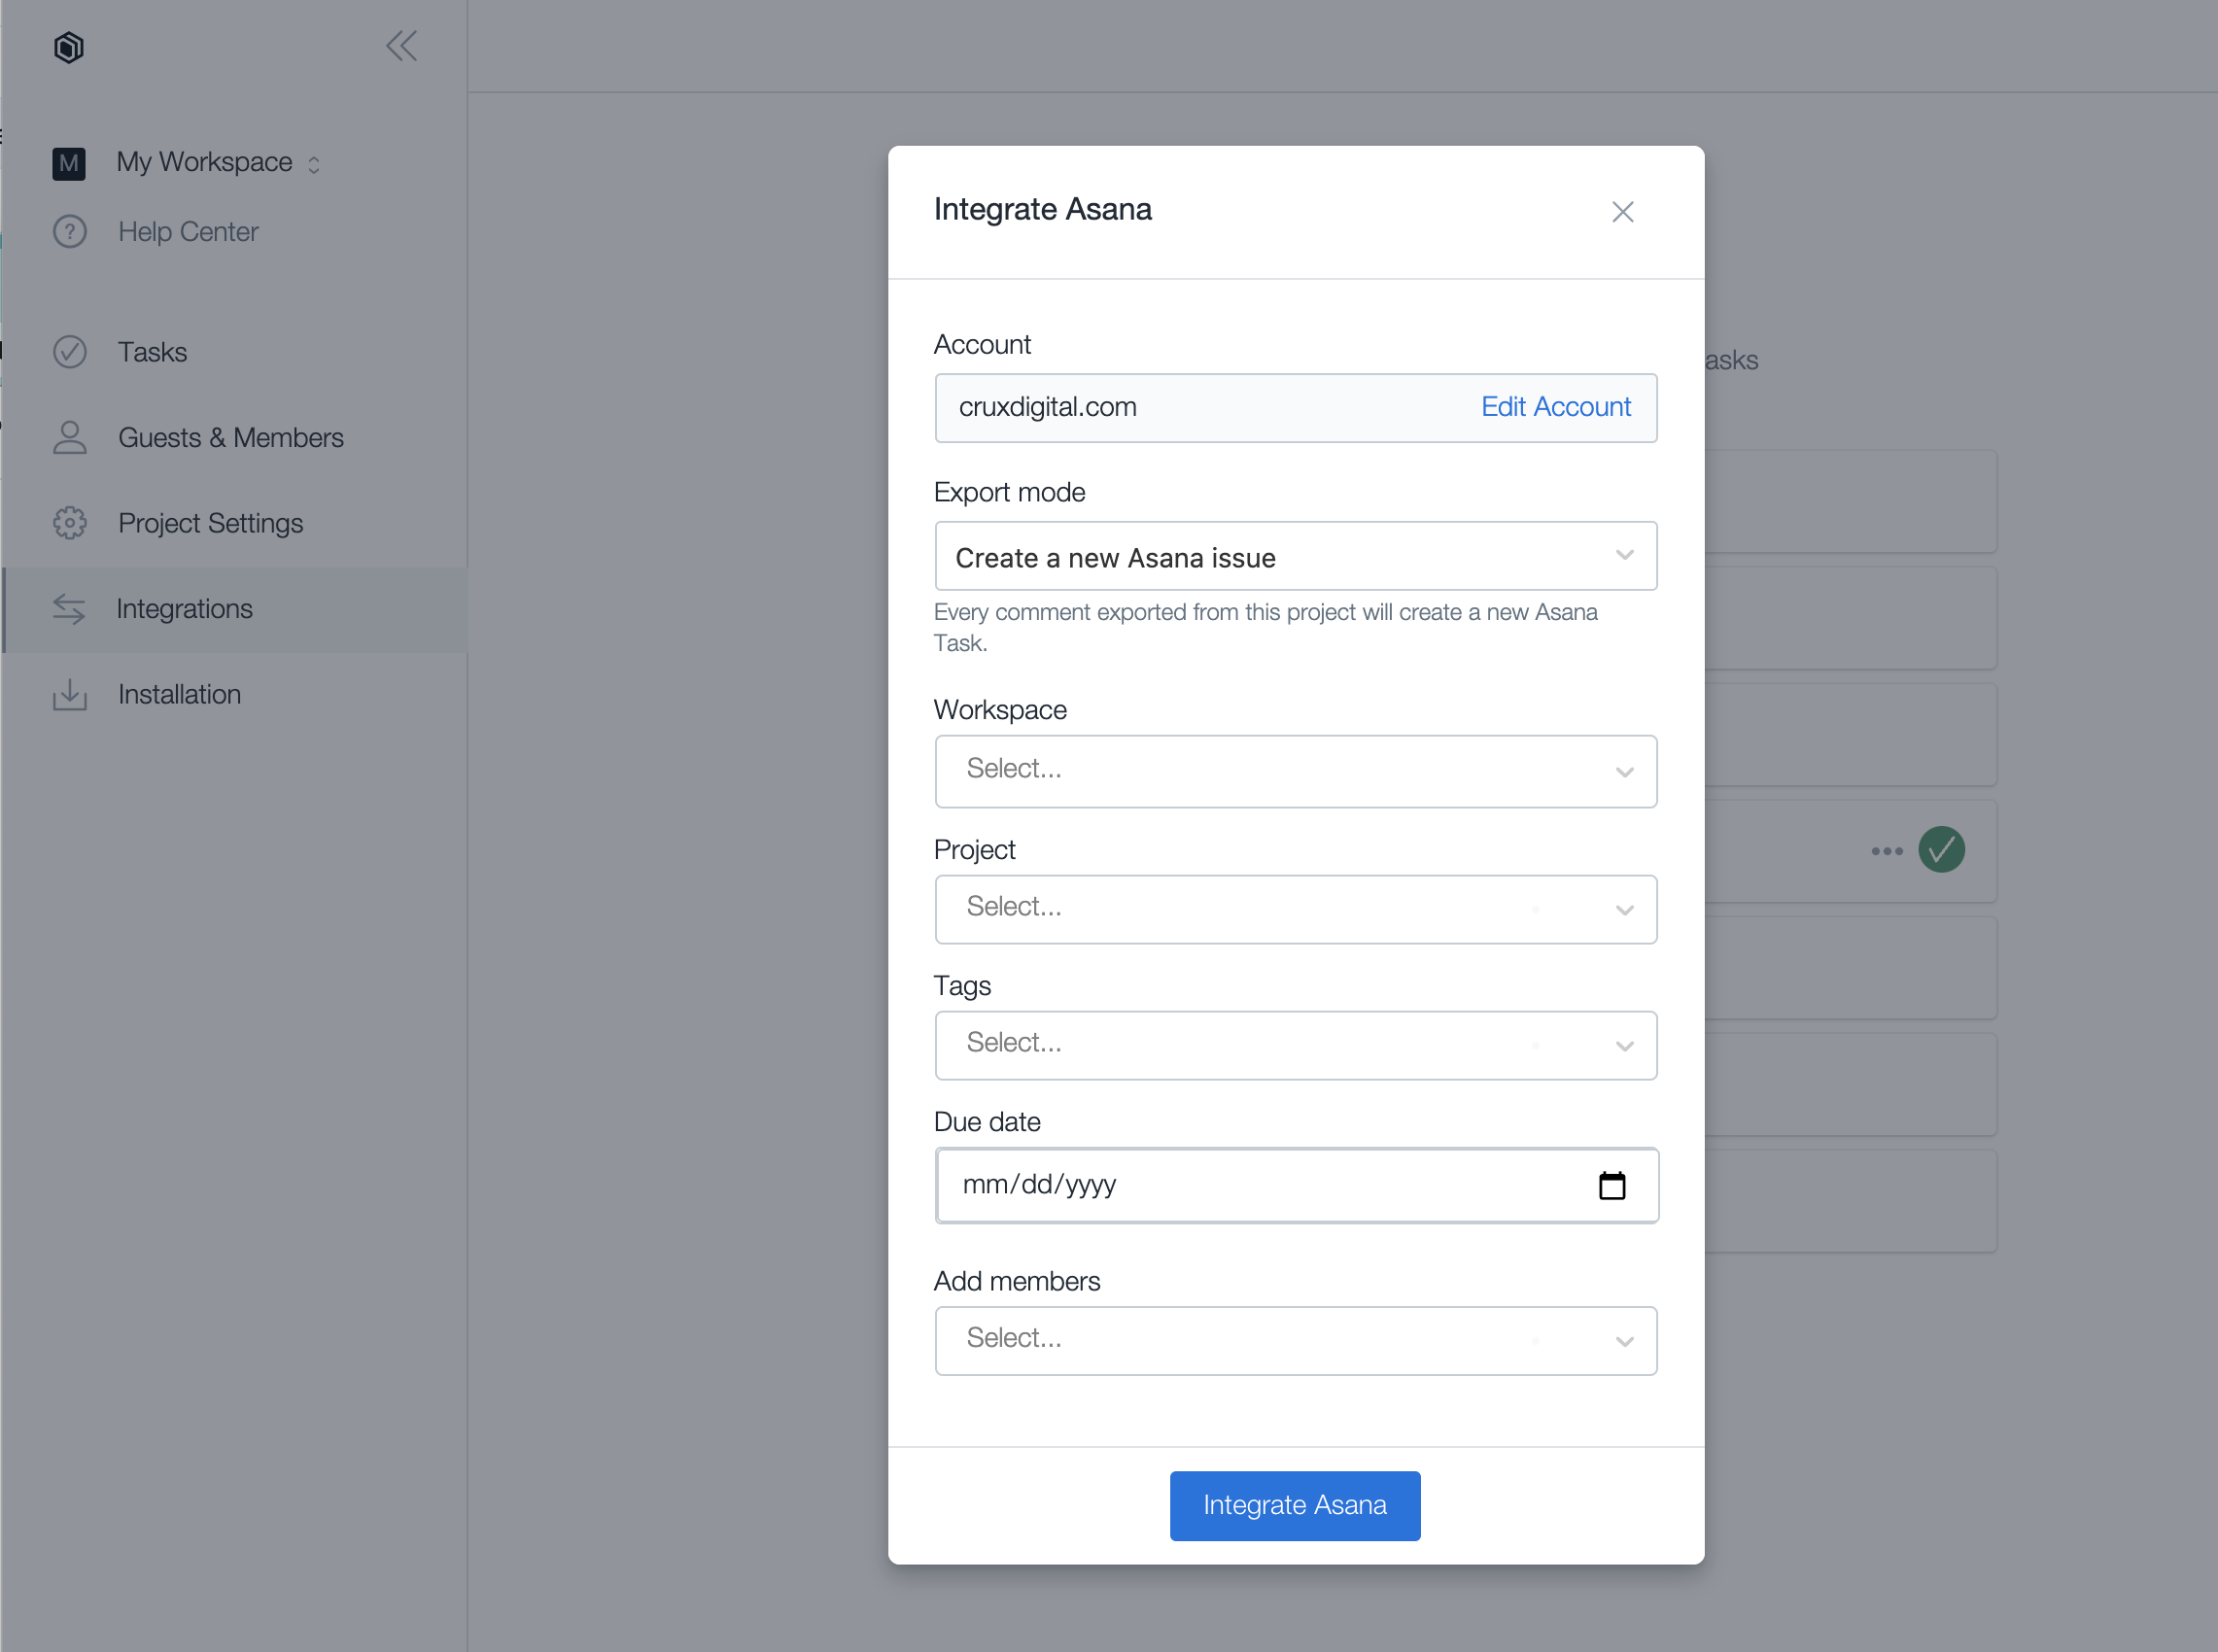Click the Tasks checkmark icon
Image resolution: width=2218 pixels, height=1652 pixels.
click(x=70, y=352)
